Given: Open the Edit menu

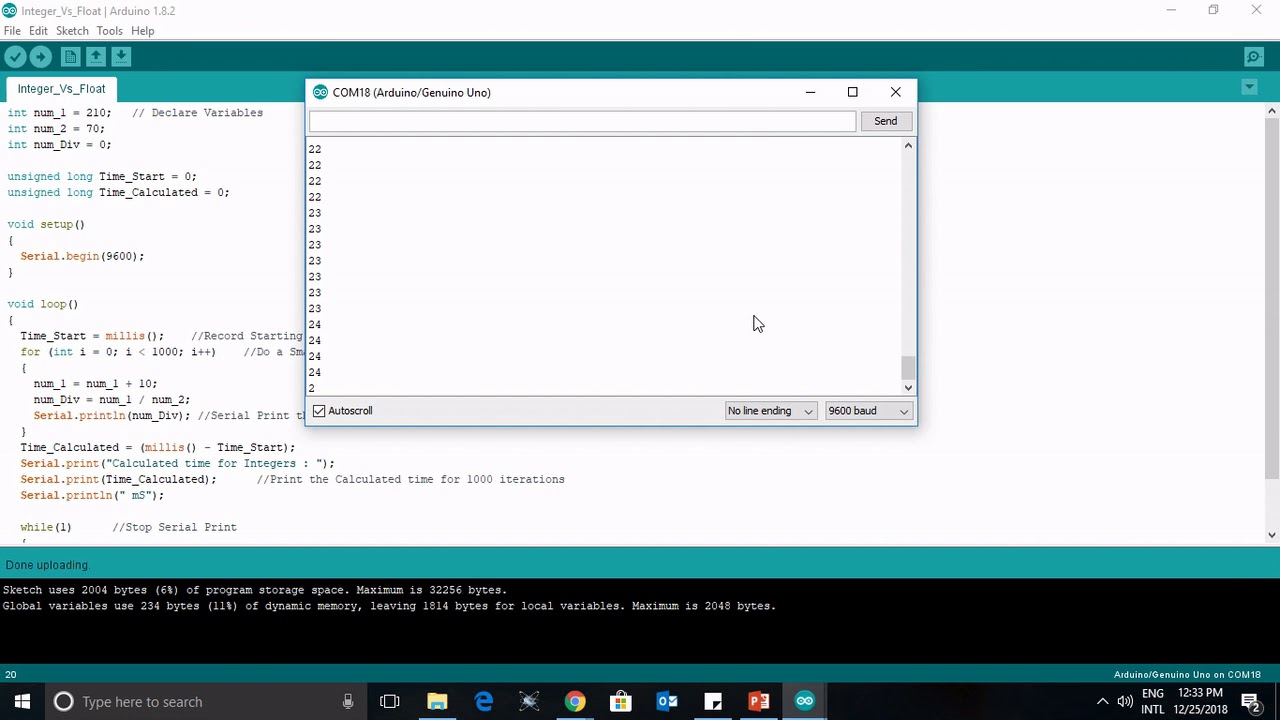Looking at the screenshot, I should [38, 31].
